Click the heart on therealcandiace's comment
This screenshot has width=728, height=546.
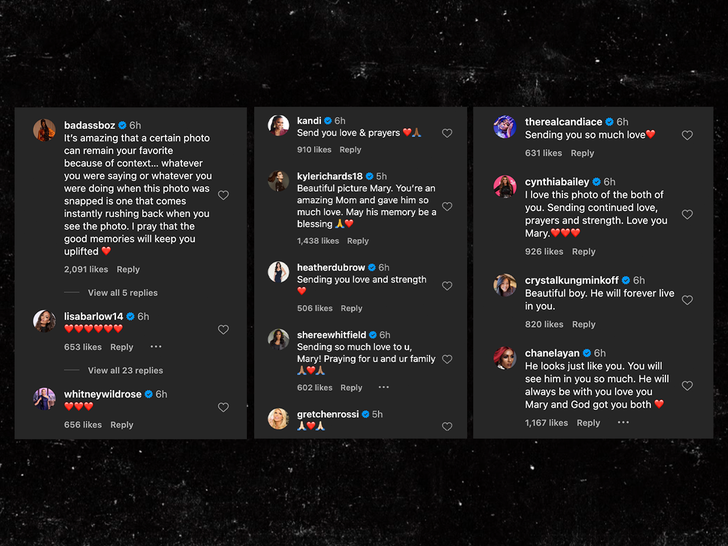point(687,135)
